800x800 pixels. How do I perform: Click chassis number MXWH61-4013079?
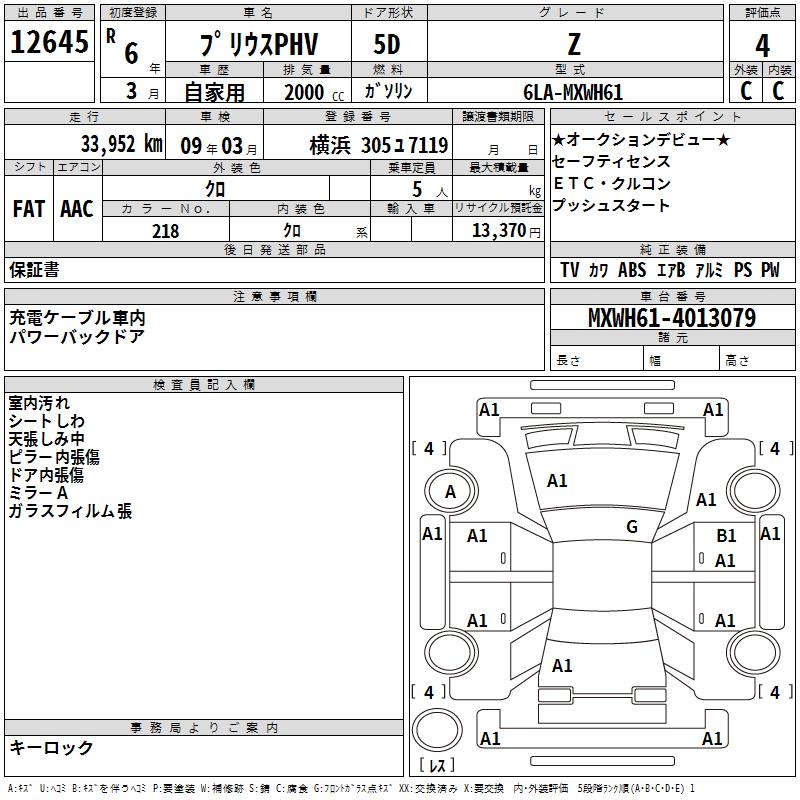pyautogui.click(x=671, y=318)
